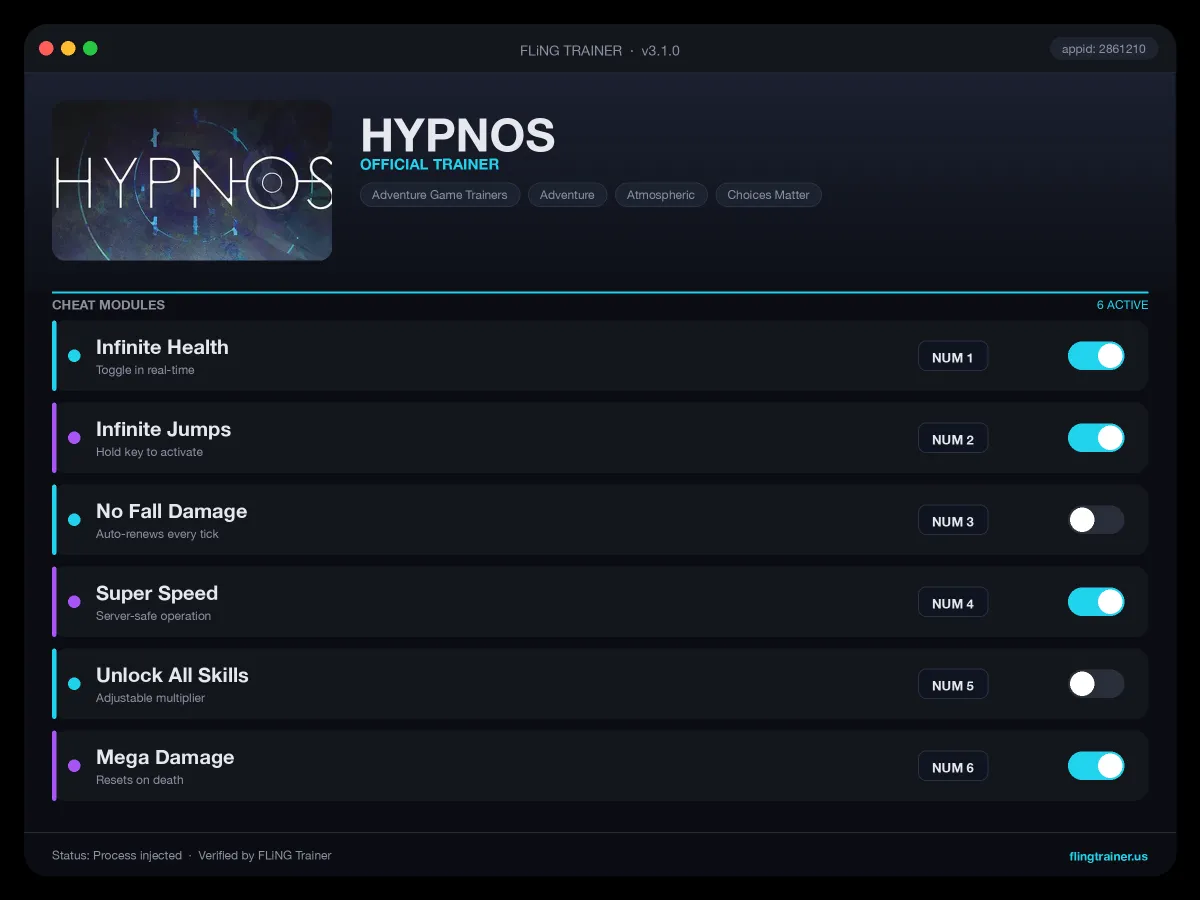Screen dimensions: 1200x900
Task: Select the Infinite Health module name
Action: tap(162, 347)
